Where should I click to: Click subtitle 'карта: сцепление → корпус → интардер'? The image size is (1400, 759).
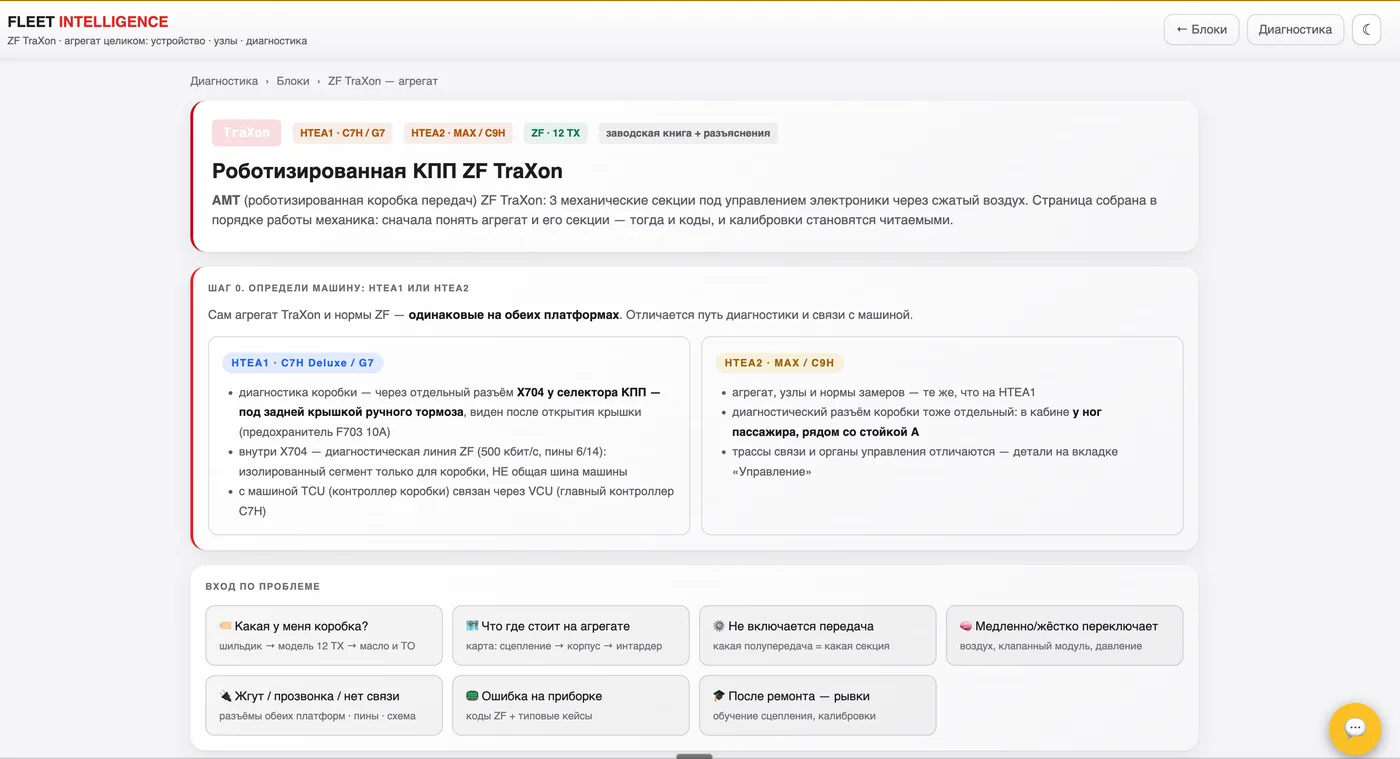(x=564, y=646)
